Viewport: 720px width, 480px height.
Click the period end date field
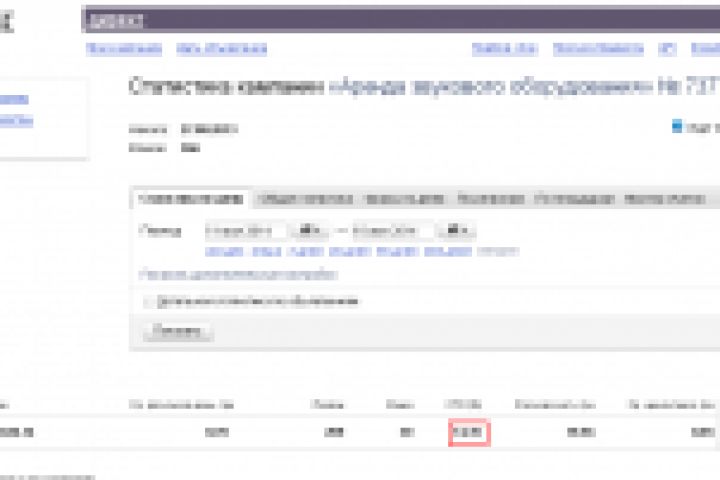pos(393,231)
